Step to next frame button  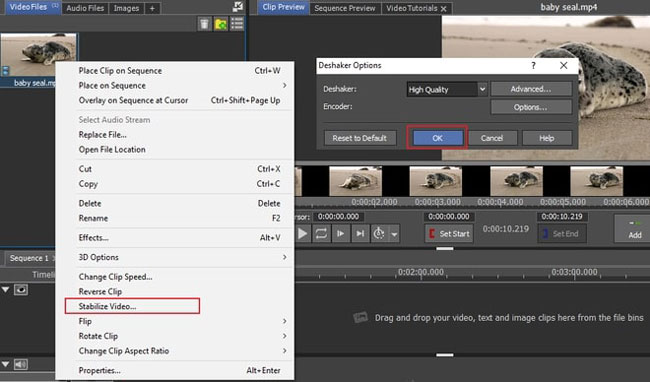coord(341,234)
